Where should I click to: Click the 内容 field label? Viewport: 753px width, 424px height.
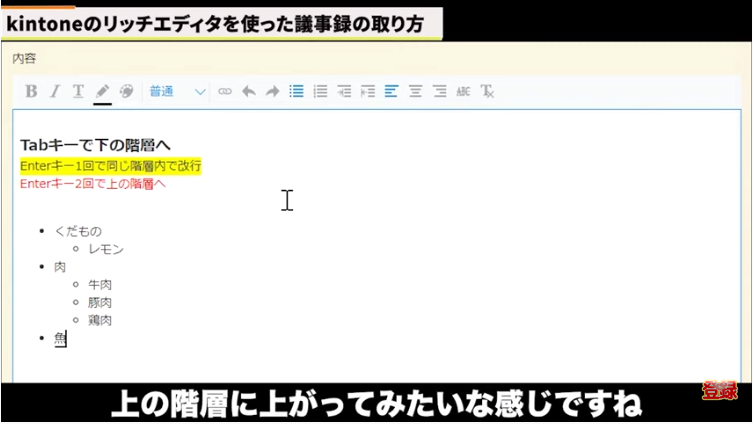(24, 59)
